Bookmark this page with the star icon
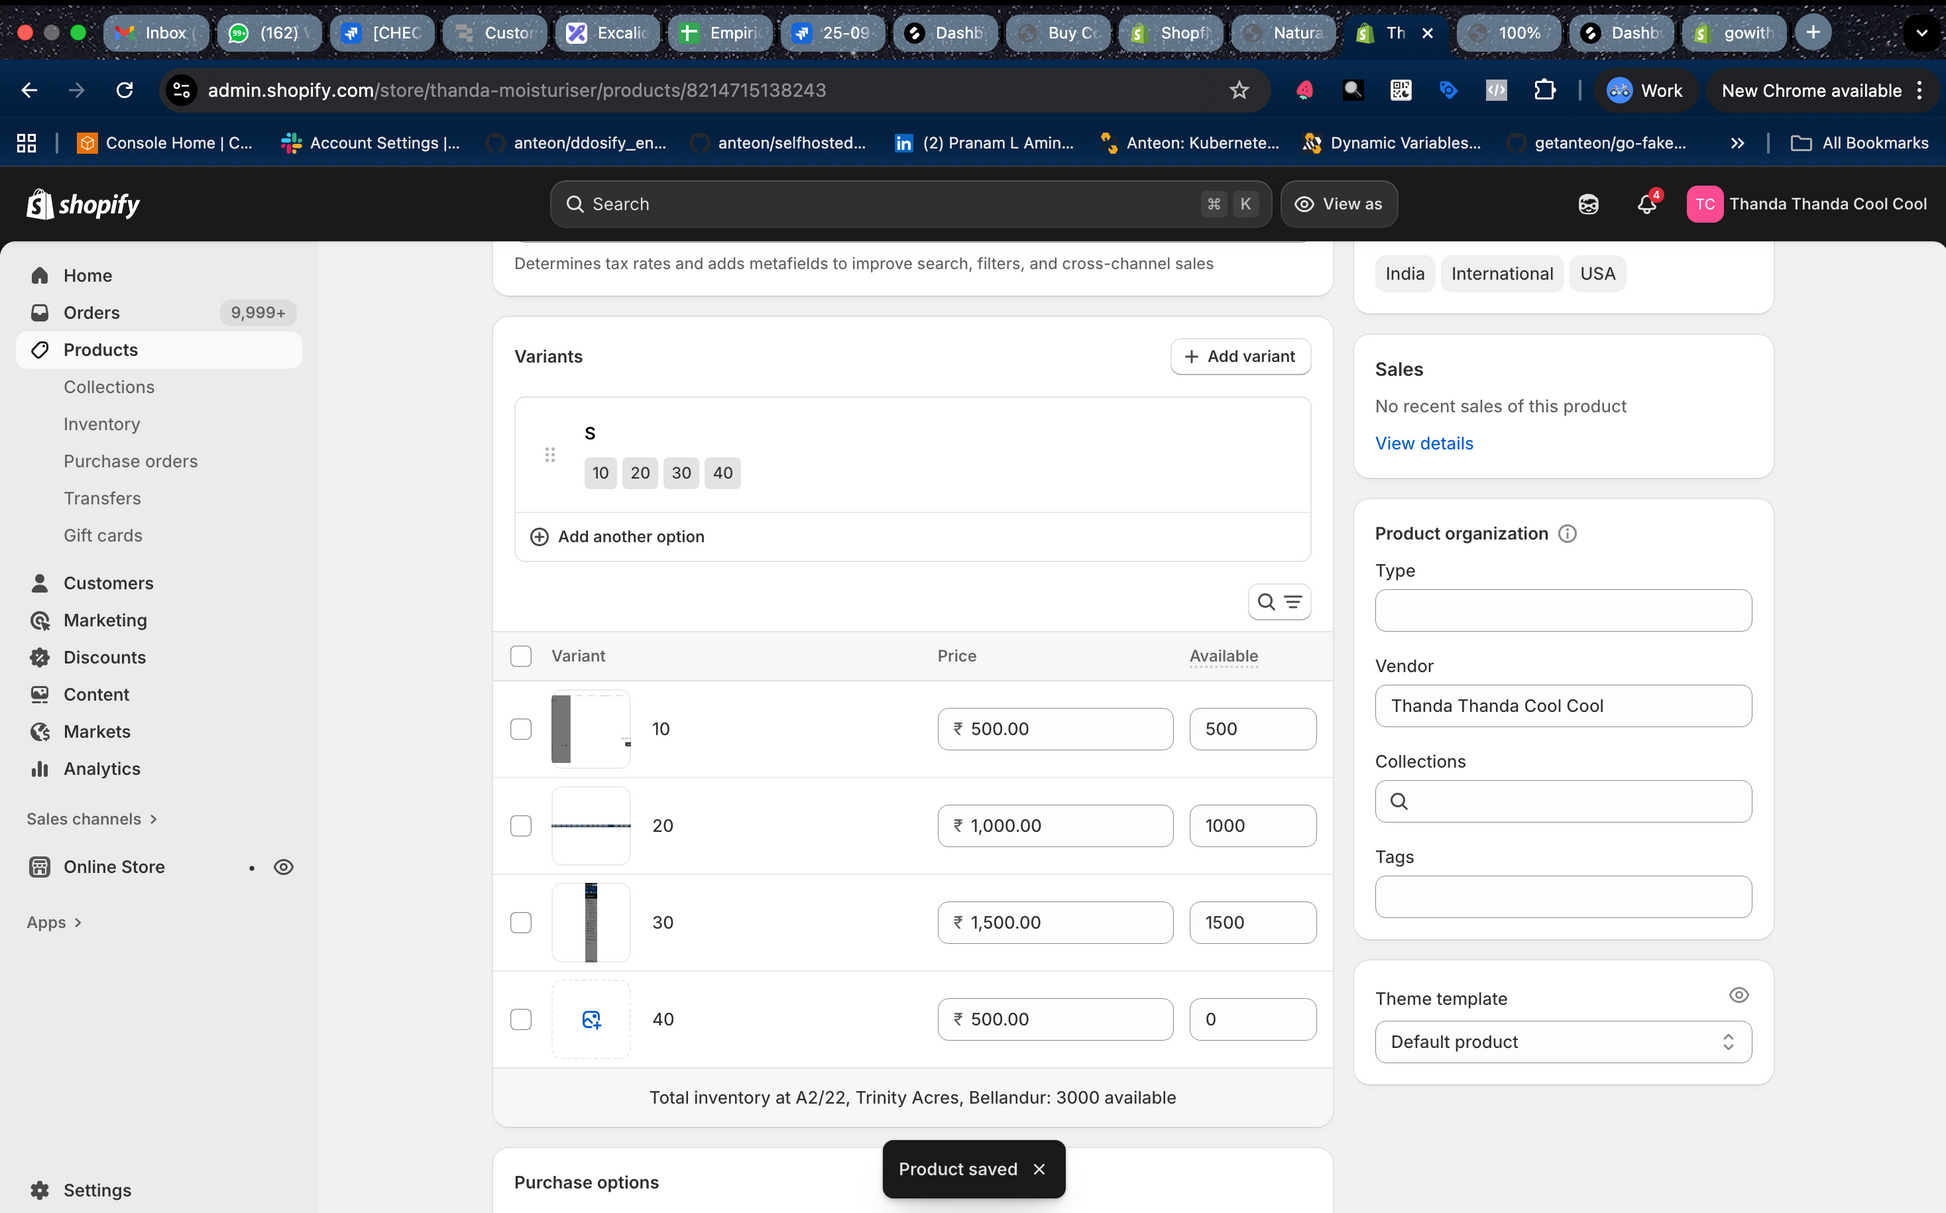1946x1213 pixels. 1239,90
